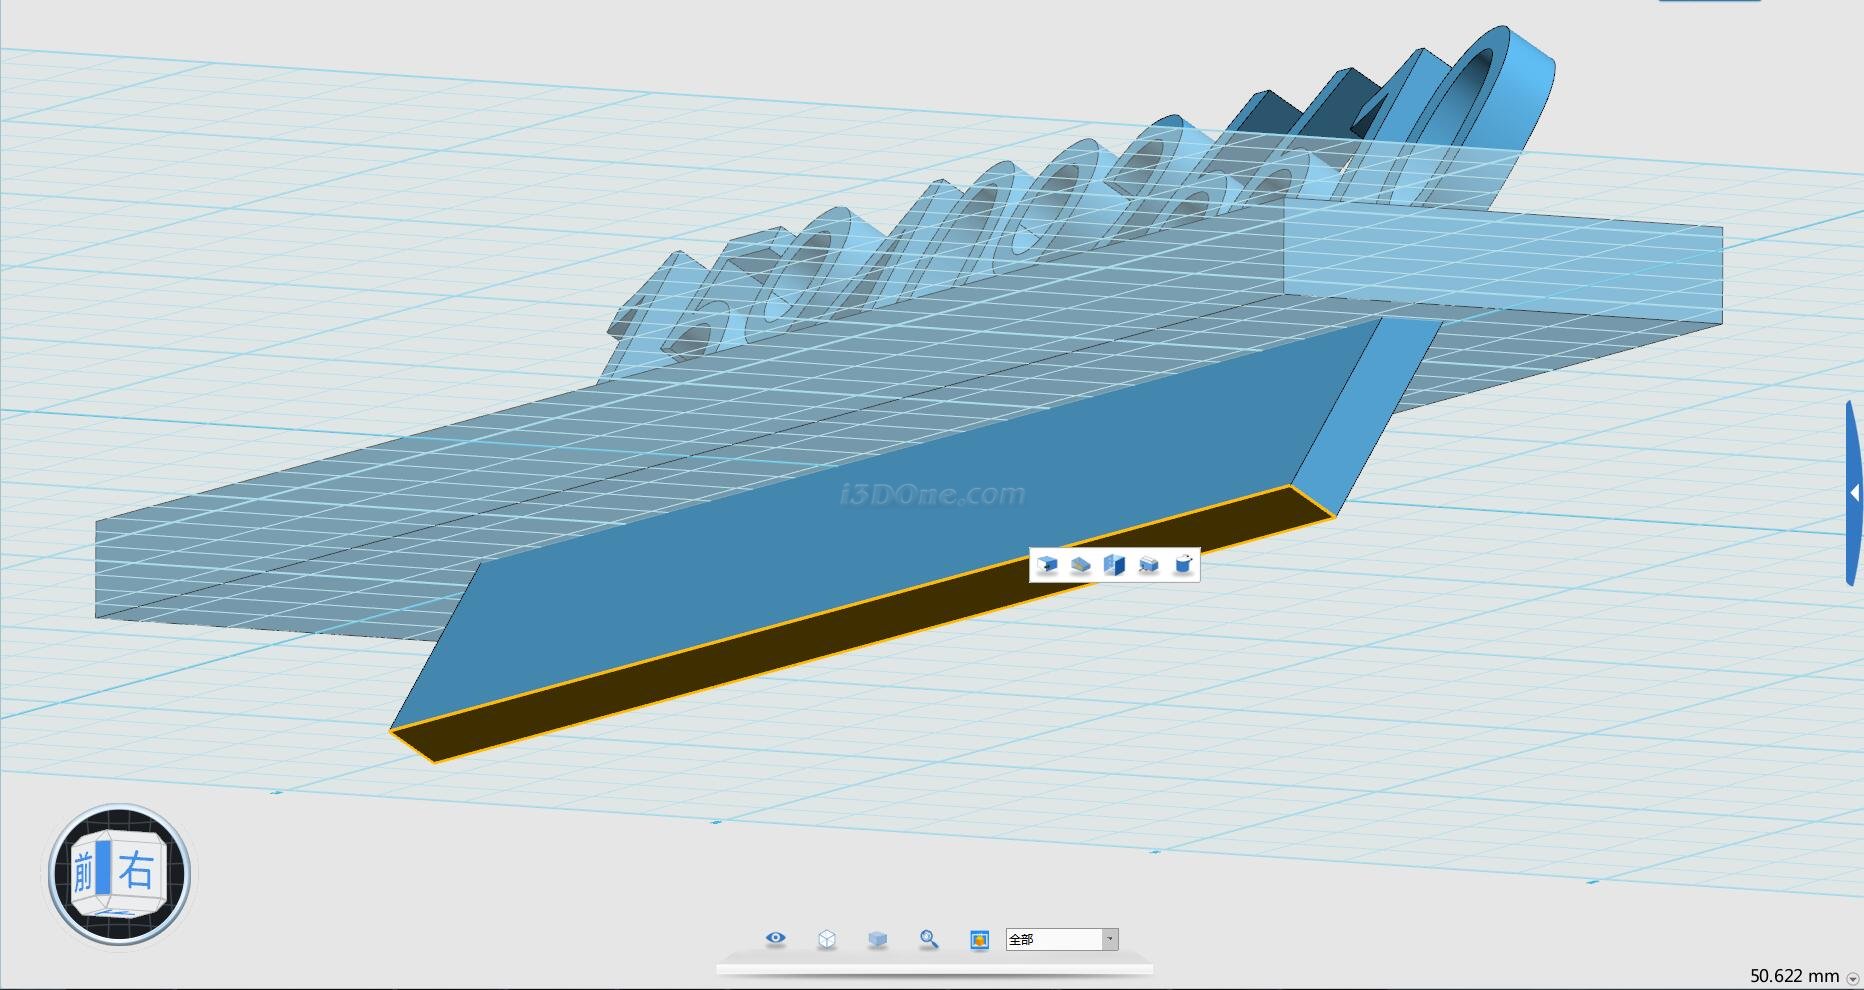This screenshot has height=990, width=1864.
Task: Click the hollow-box shell icon in the mini toolbar
Action: coord(1114,565)
